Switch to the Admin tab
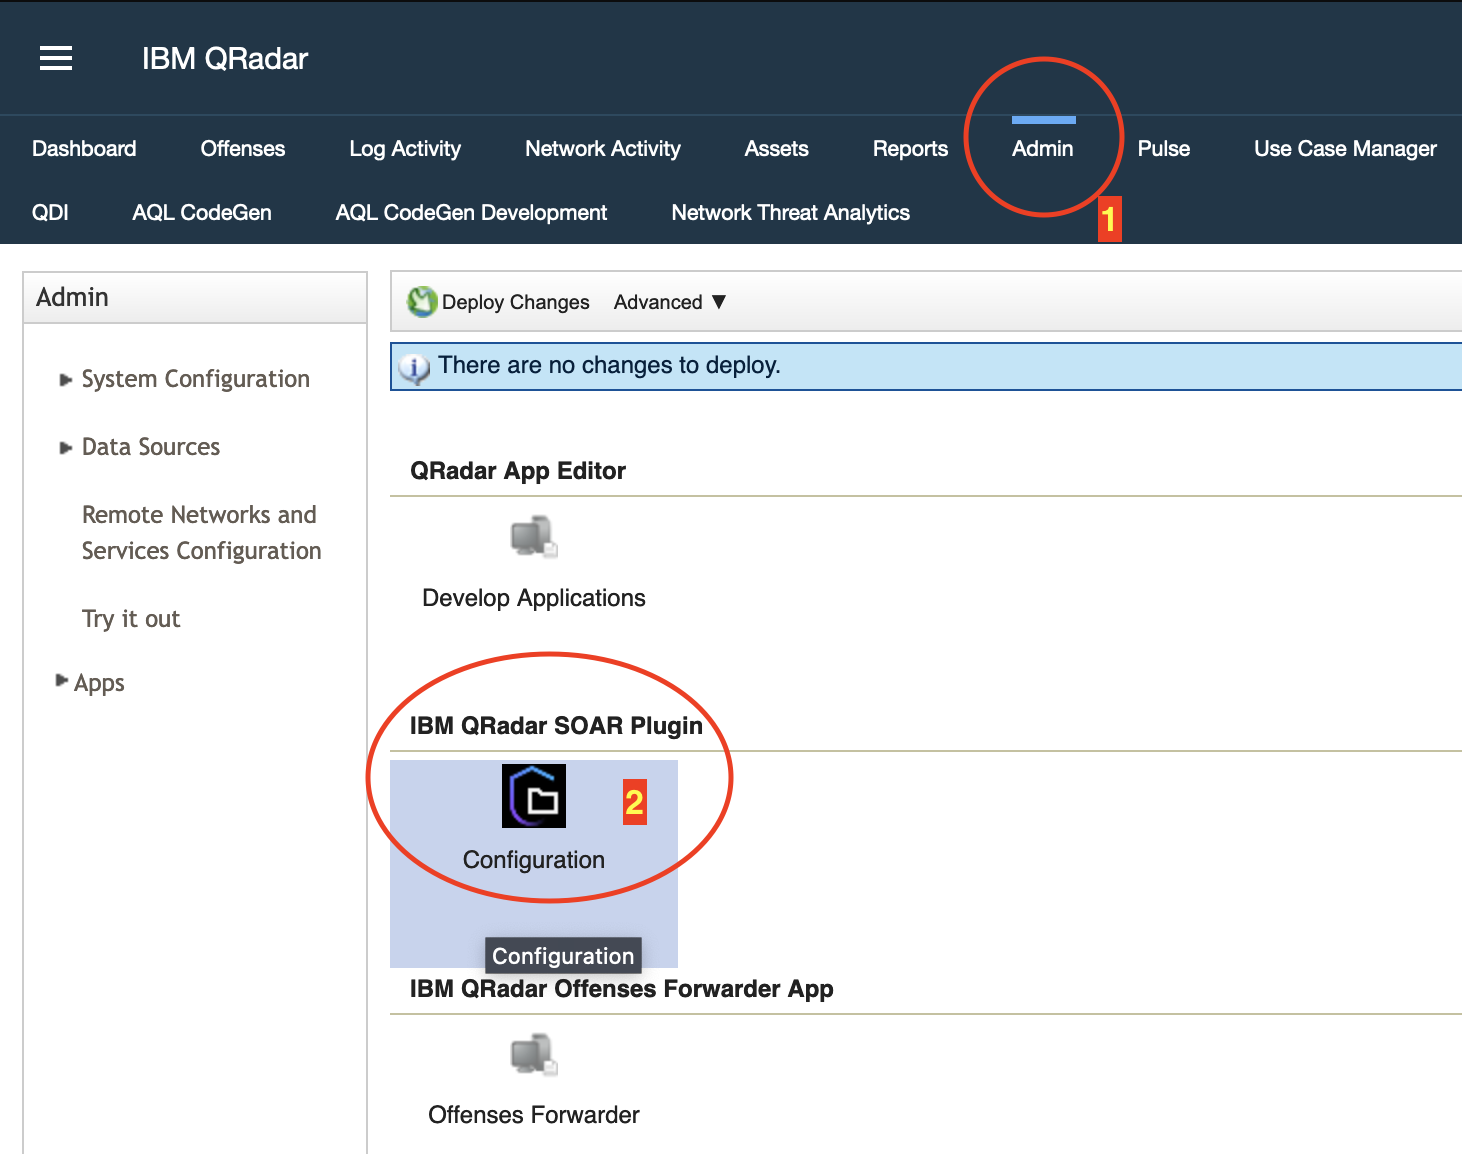The width and height of the screenshot is (1462, 1154). [x=1042, y=148]
